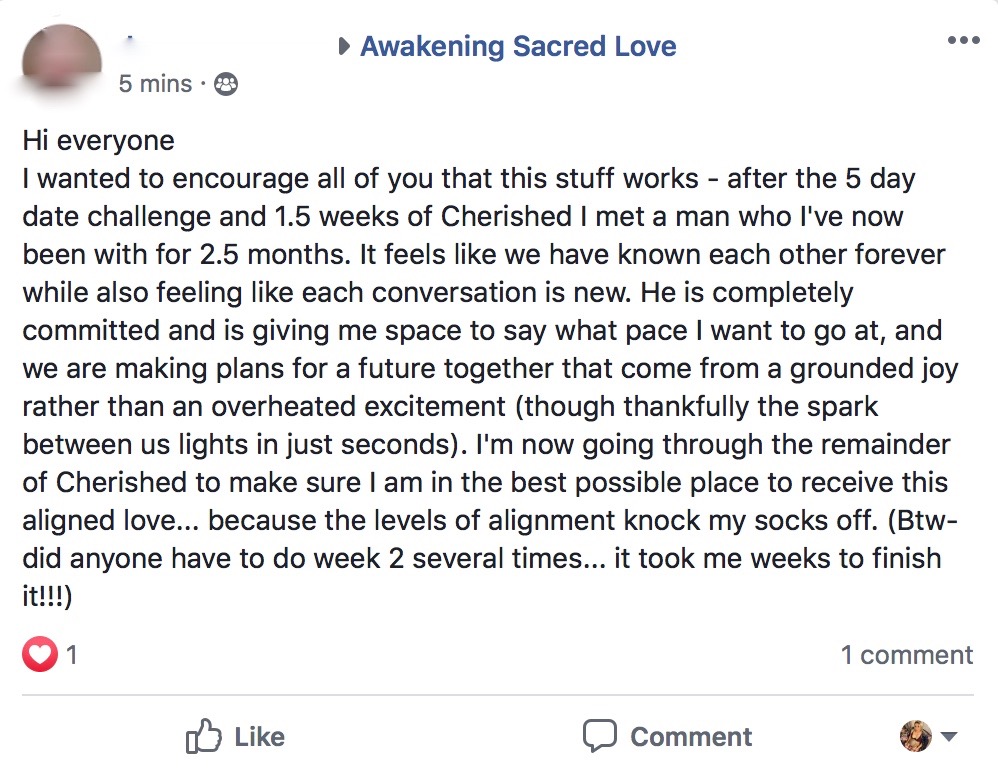Open the three-dot post options menu
Screen dimensions: 998x771
[963, 40]
